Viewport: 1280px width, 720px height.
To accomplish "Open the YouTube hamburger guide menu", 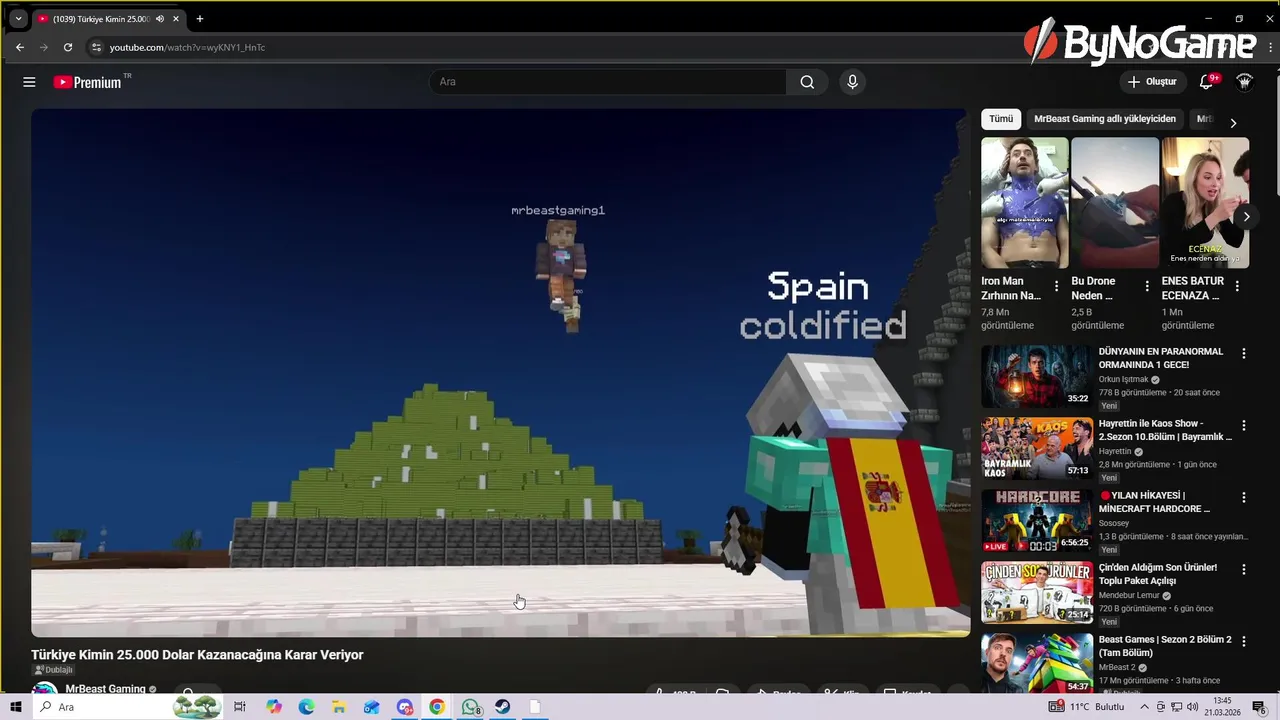I will 29,82.
